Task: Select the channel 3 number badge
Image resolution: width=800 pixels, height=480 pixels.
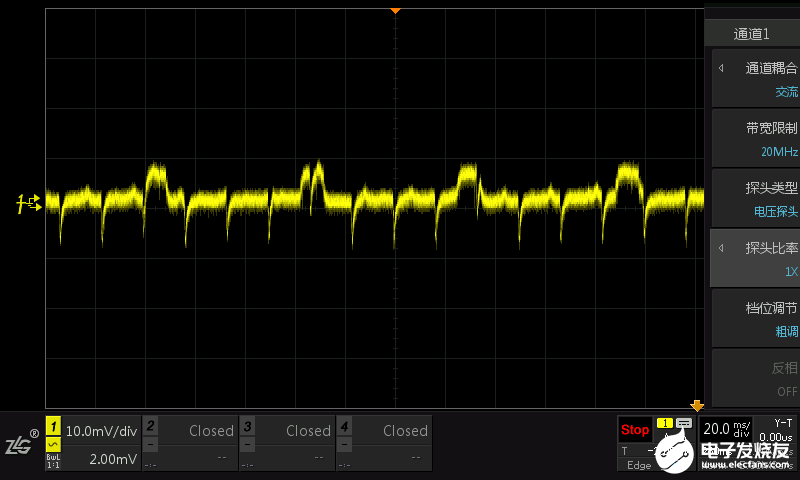Action: coord(247,425)
